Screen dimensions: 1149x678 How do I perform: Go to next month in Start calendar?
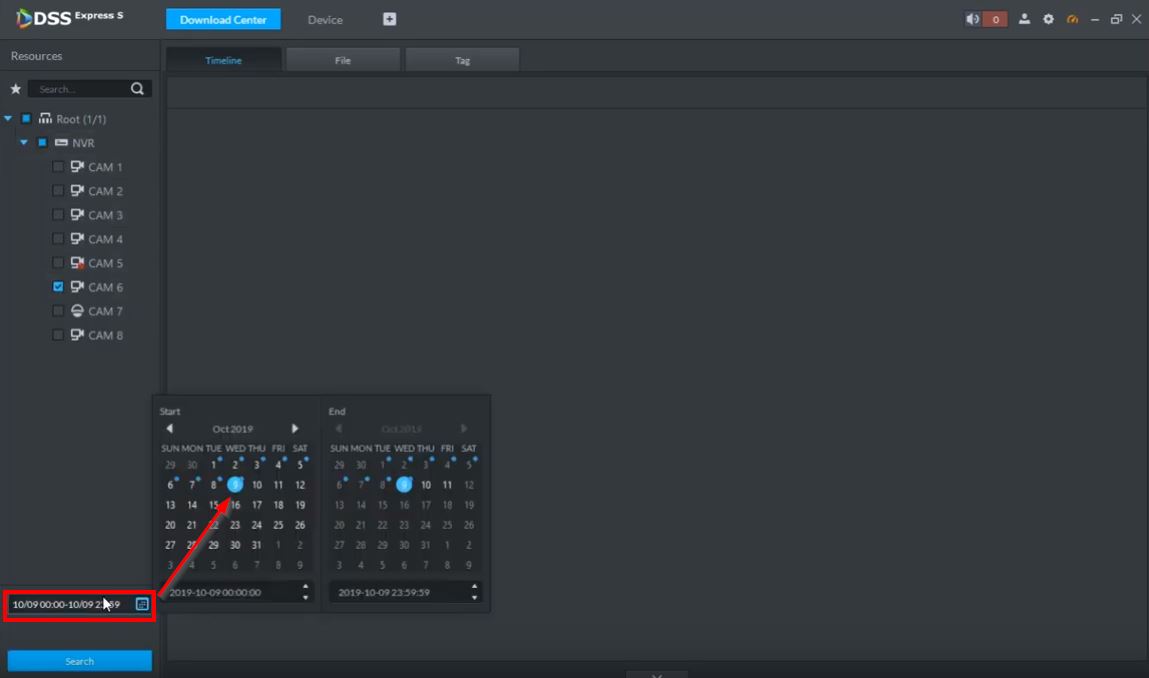click(x=295, y=428)
